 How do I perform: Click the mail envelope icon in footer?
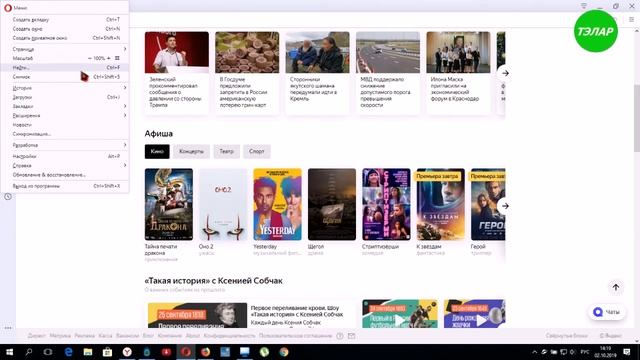(351, 336)
